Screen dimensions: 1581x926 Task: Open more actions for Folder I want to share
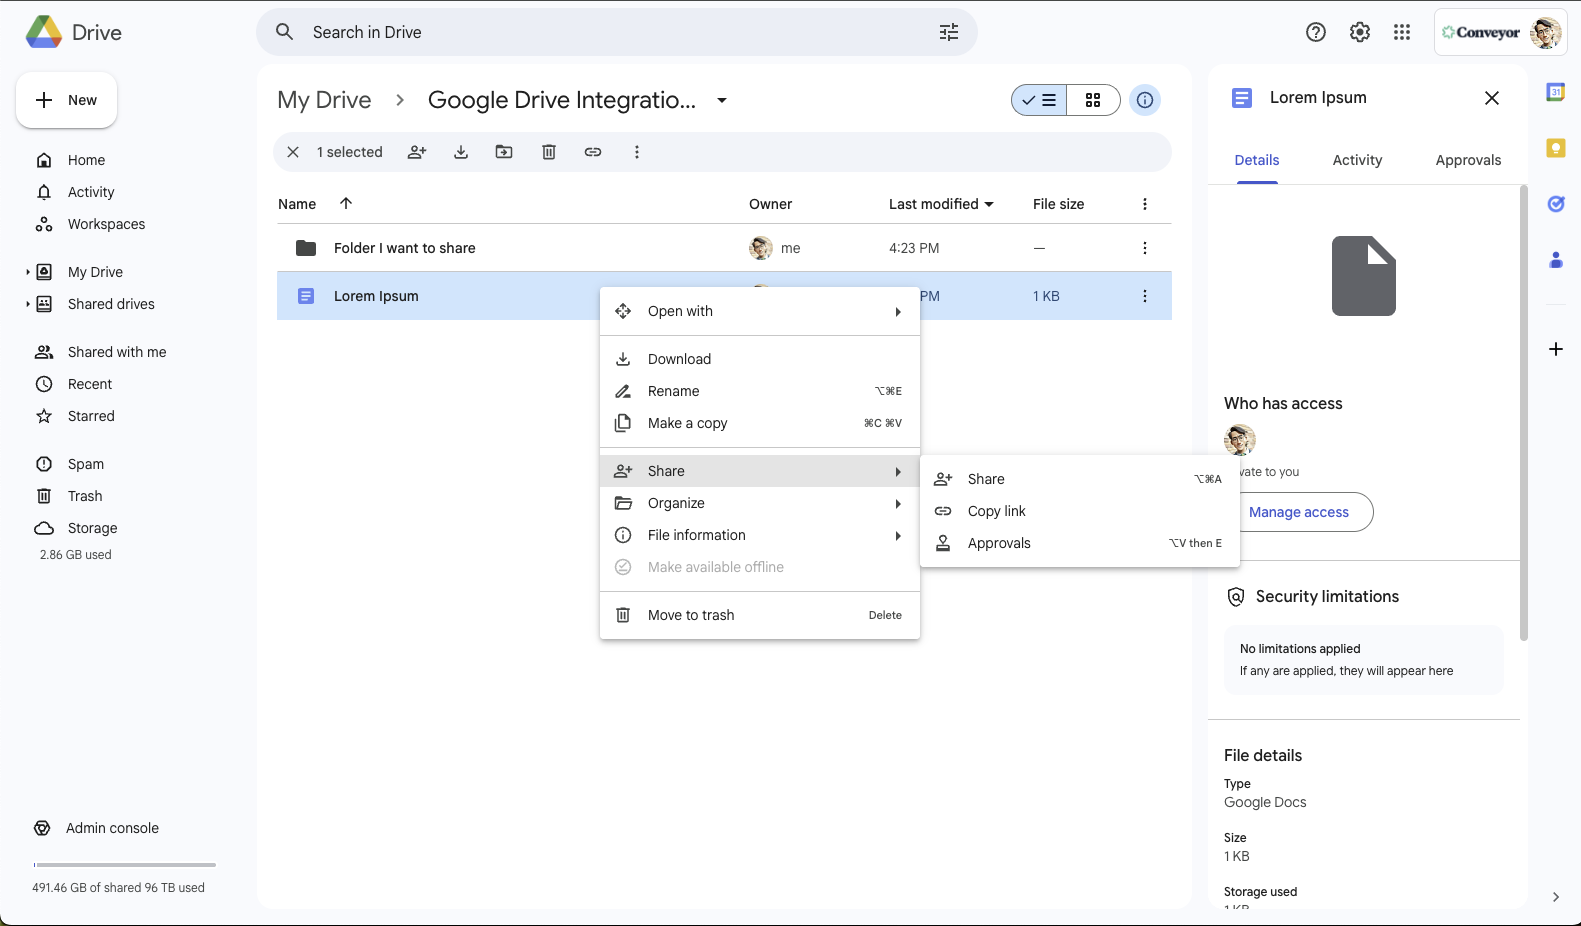[x=1145, y=248]
